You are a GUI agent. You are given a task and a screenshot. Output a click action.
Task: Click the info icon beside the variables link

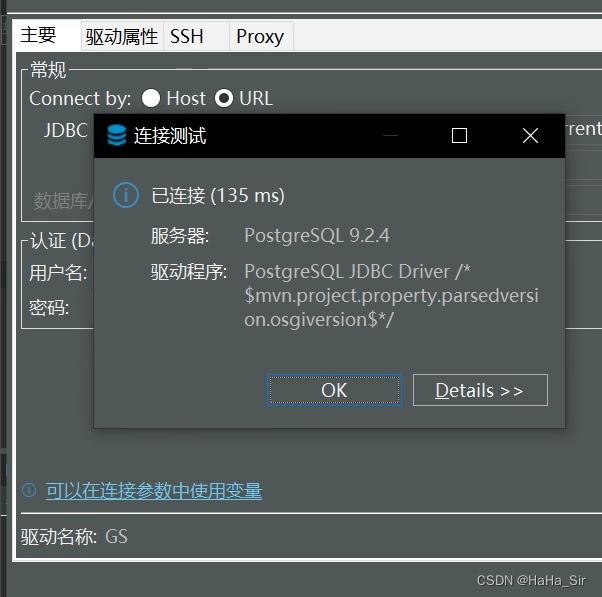point(29,490)
